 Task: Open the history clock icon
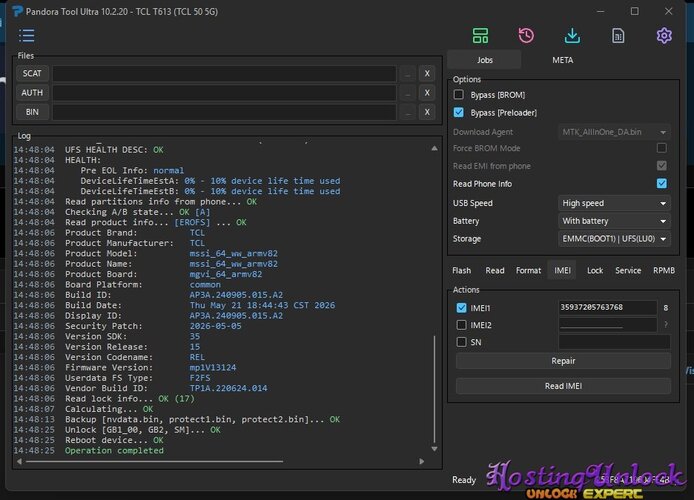tap(526, 35)
